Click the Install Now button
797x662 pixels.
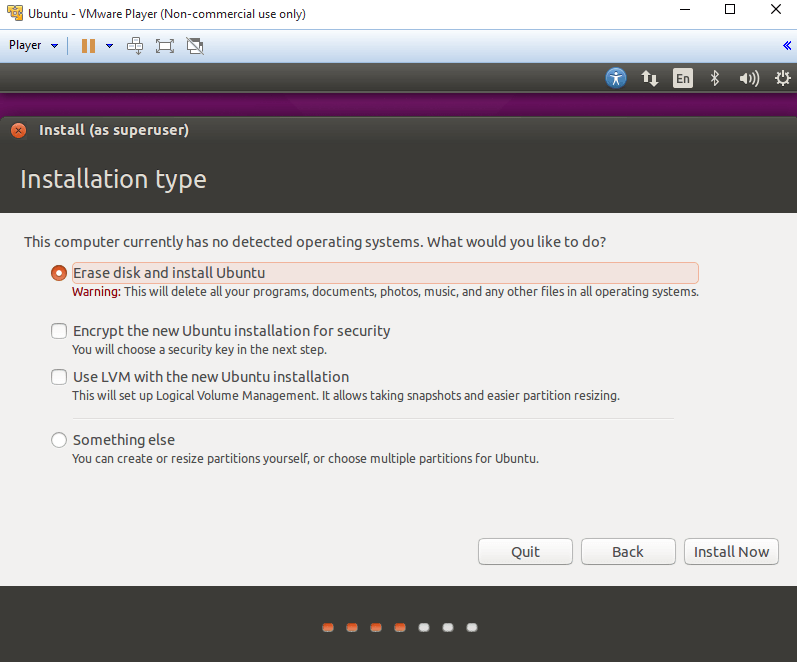click(x=731, y=552)
